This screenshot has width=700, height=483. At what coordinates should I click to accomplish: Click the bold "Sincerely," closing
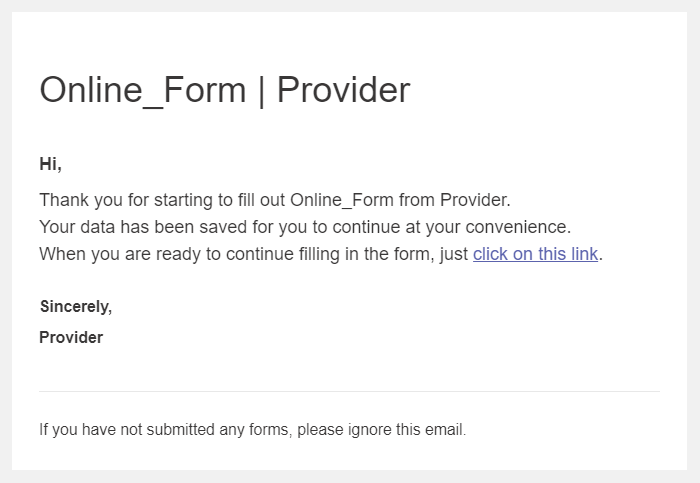[75, 306]
